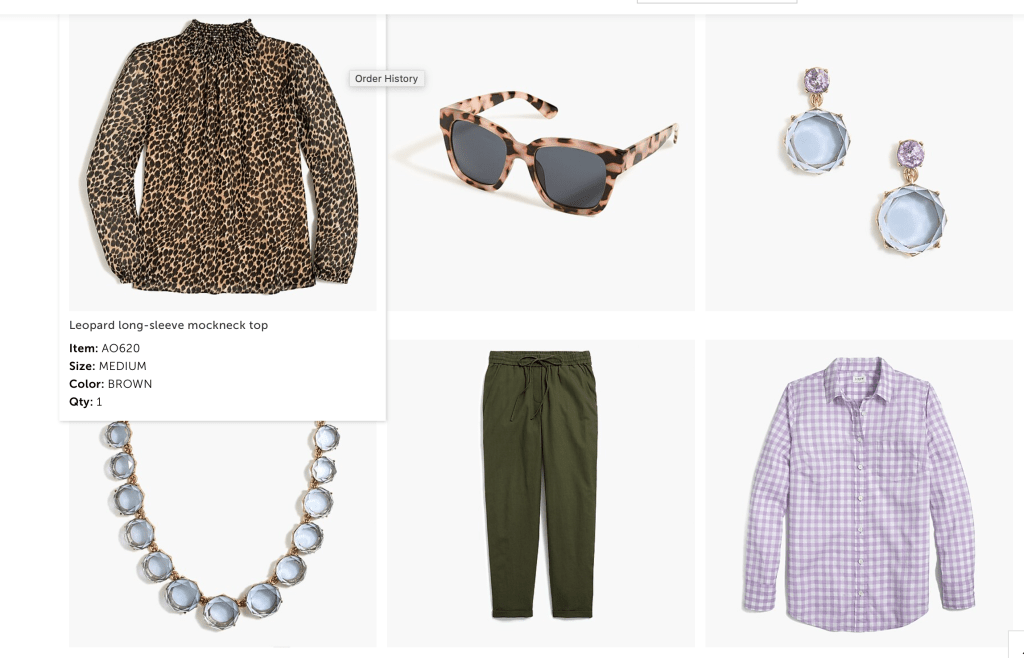
Task: Focus the input box at top edge
Action: pyautogui.click(x=716, y=2)
